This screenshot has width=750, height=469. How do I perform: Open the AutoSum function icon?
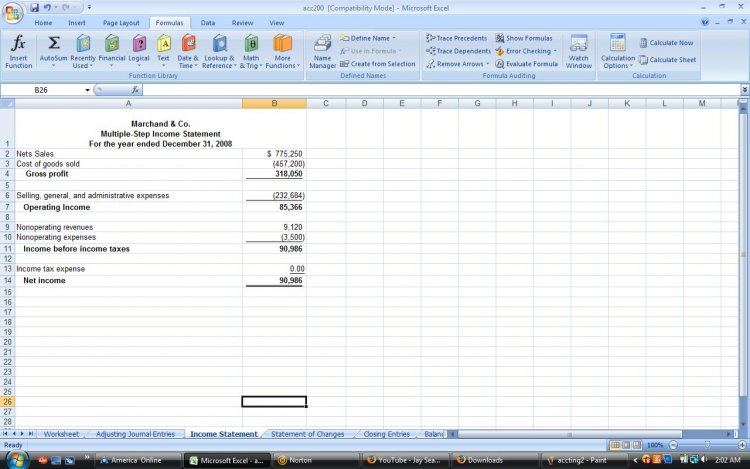[53, 50]
